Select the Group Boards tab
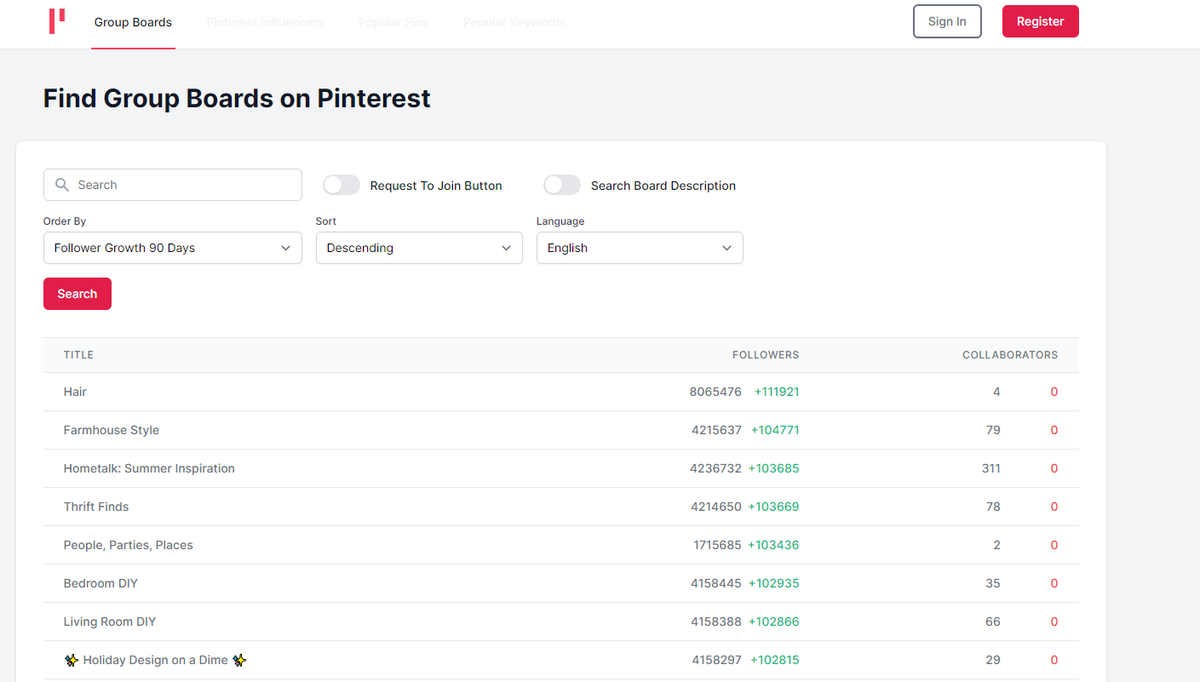The height and width of the screenshot is (682, 1200). [x=133, y=22]
